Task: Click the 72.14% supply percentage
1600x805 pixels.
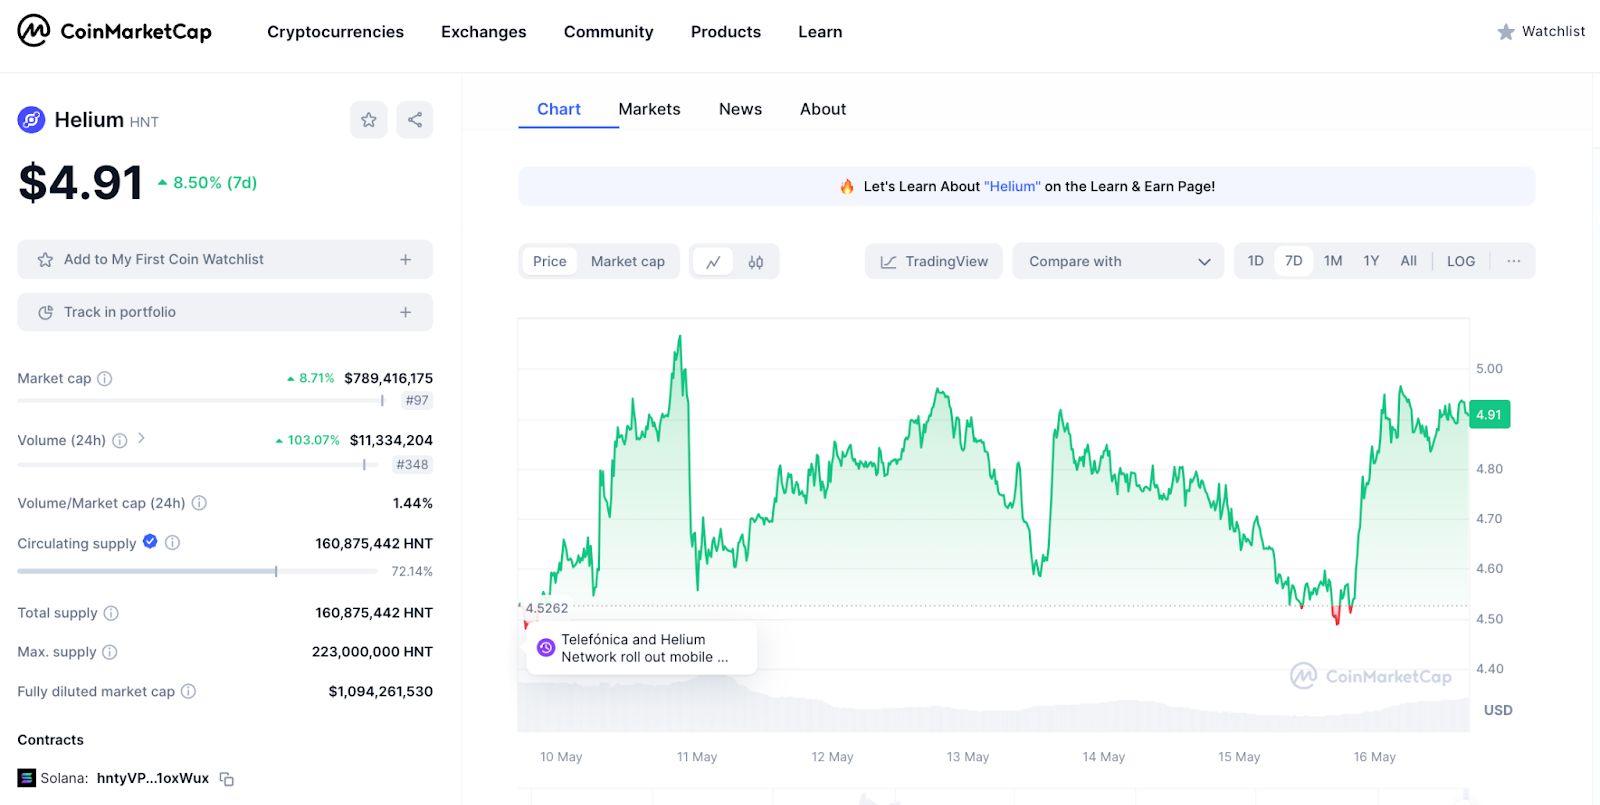Action: point(412,571)
